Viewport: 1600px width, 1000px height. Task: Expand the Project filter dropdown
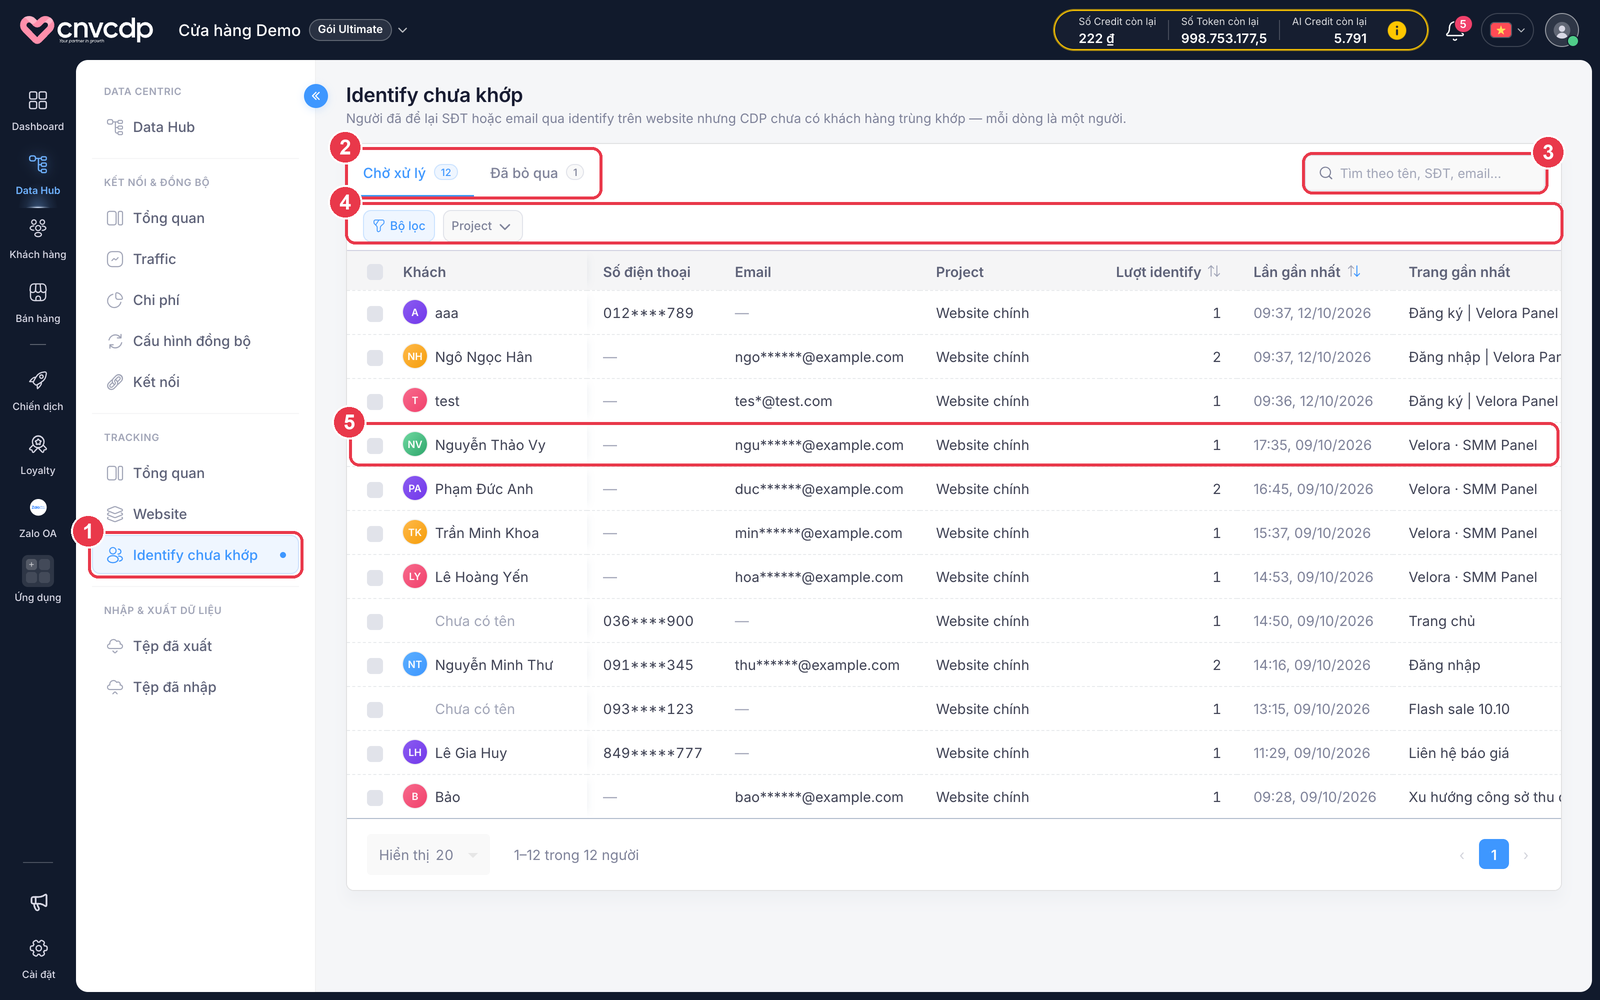(x=482, y=226)
